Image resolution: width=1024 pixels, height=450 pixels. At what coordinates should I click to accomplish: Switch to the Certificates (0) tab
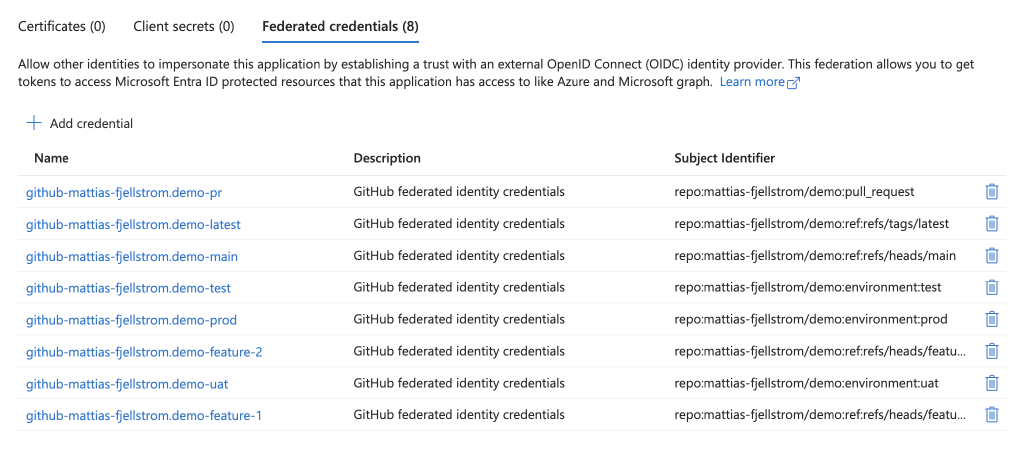pos(61,26)
